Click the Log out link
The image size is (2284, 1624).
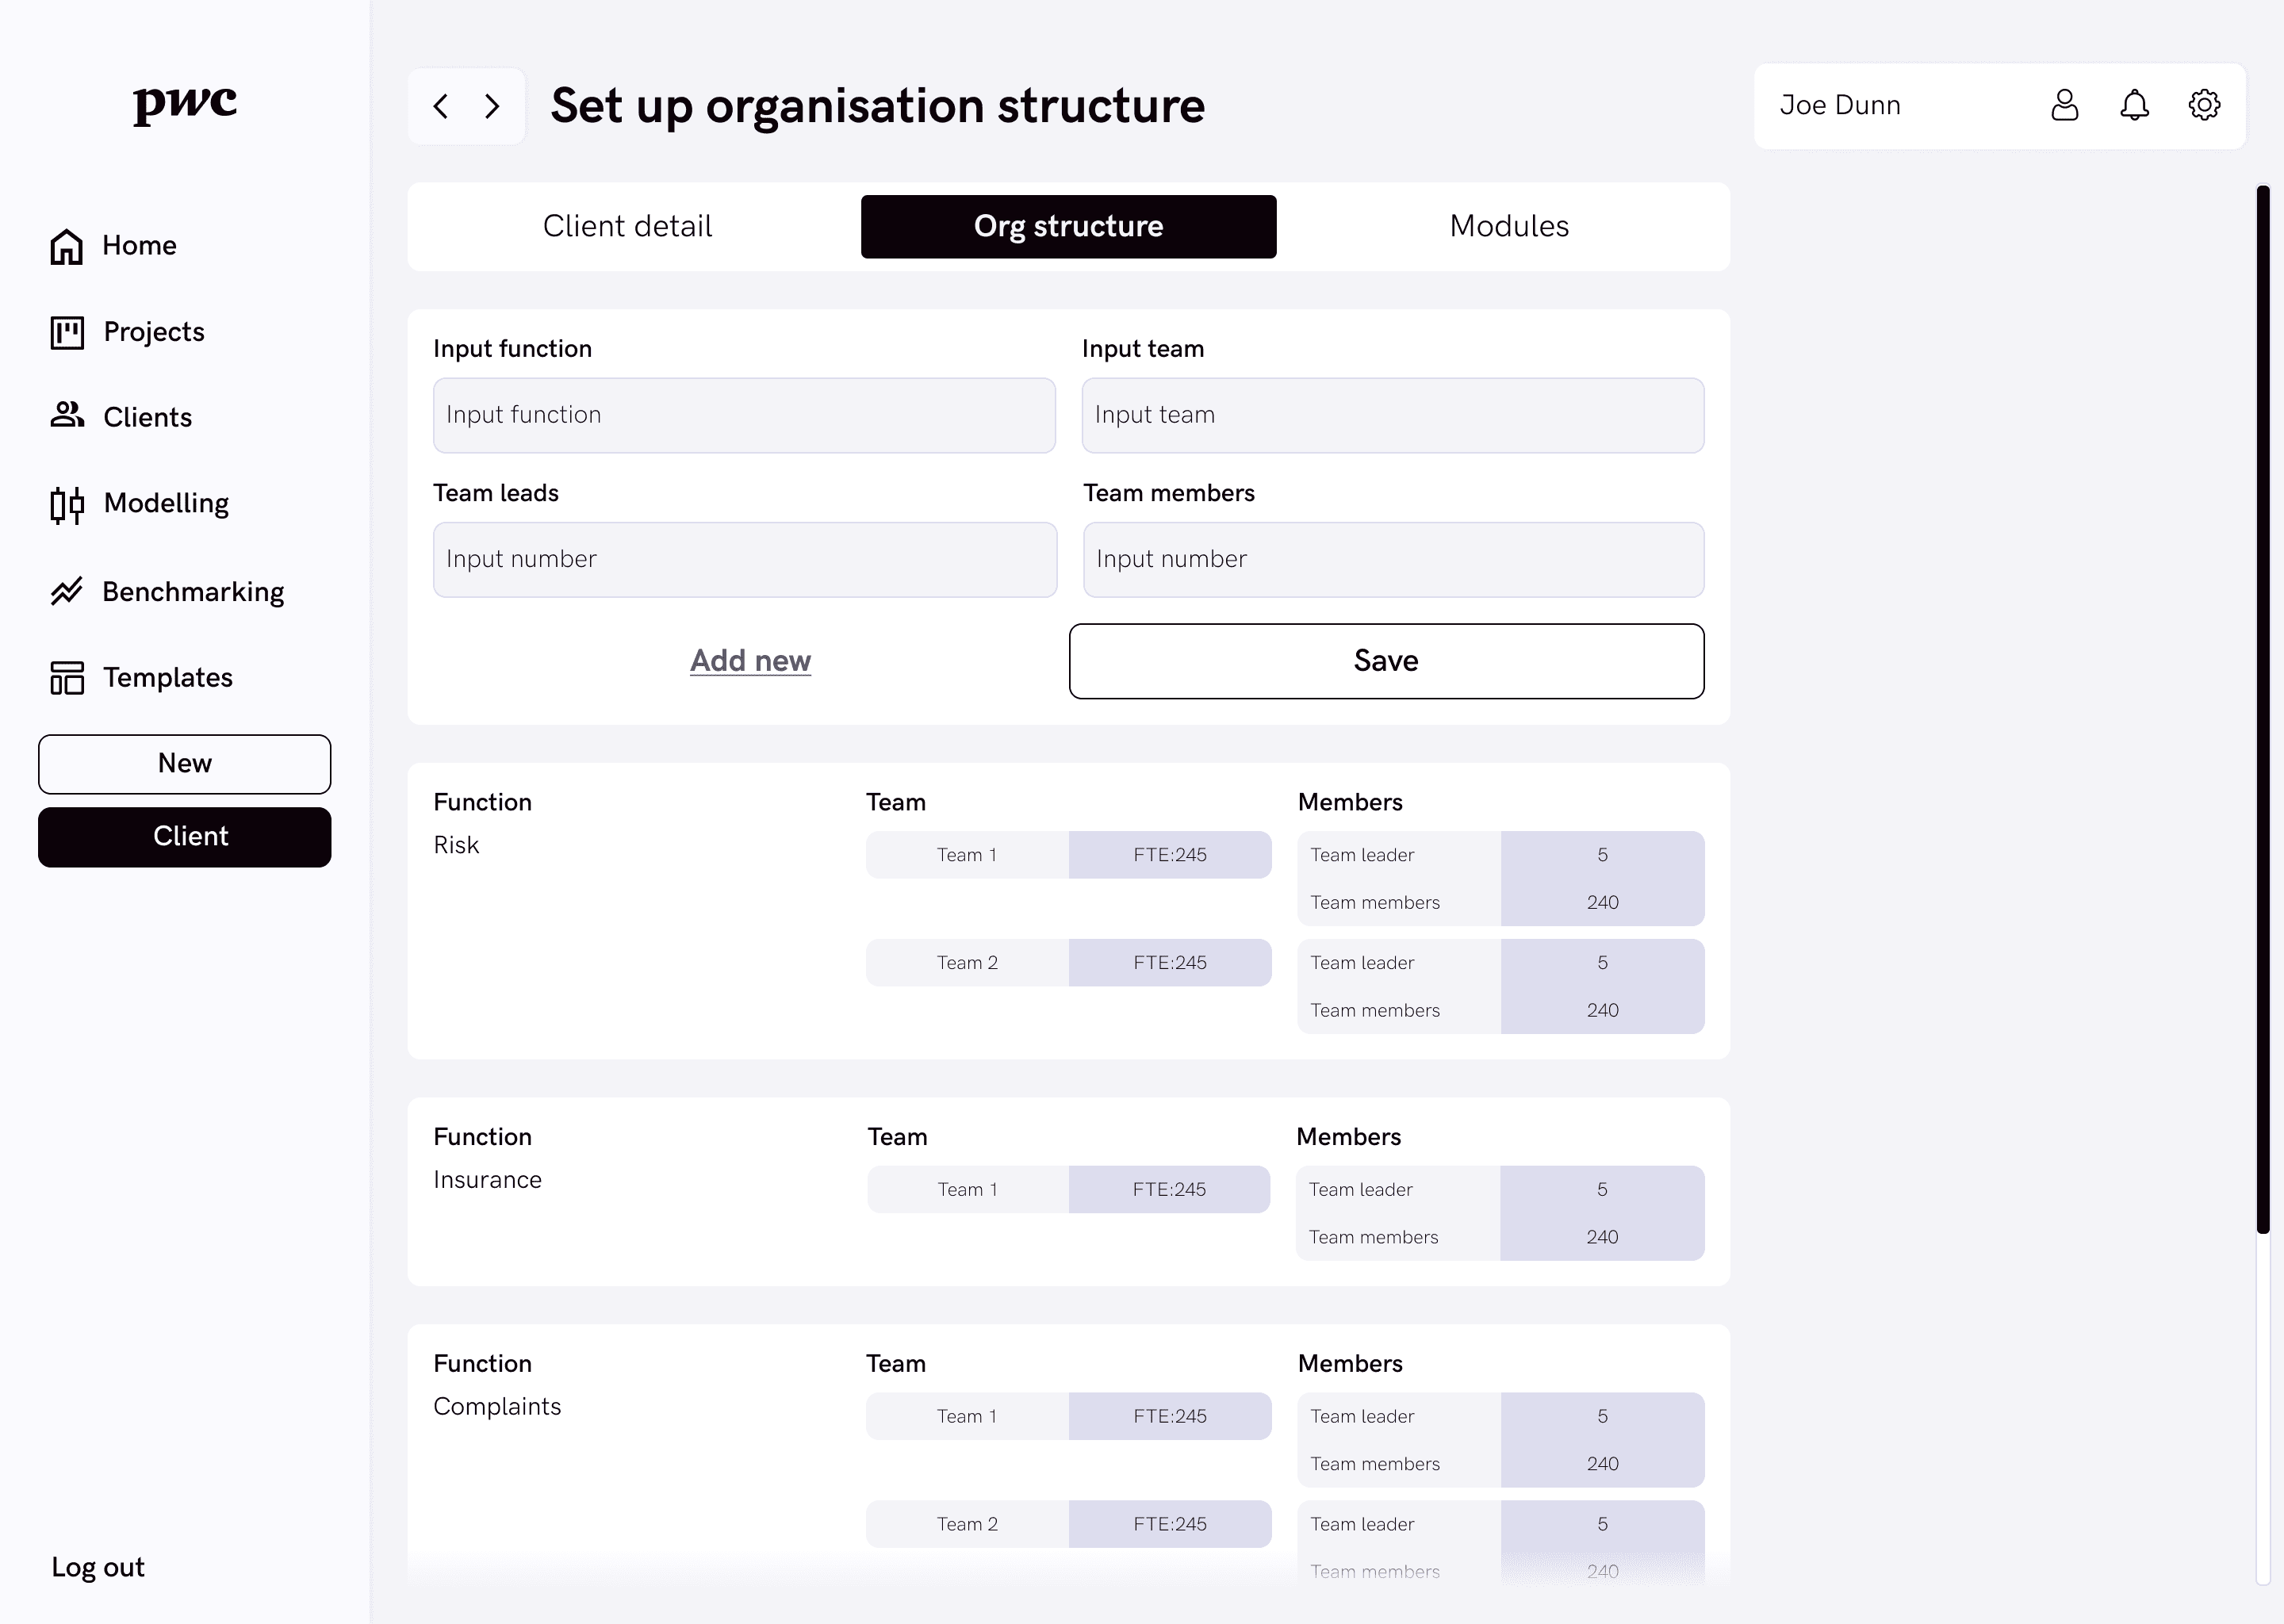pyautogui.click(x=98, y=1567)
